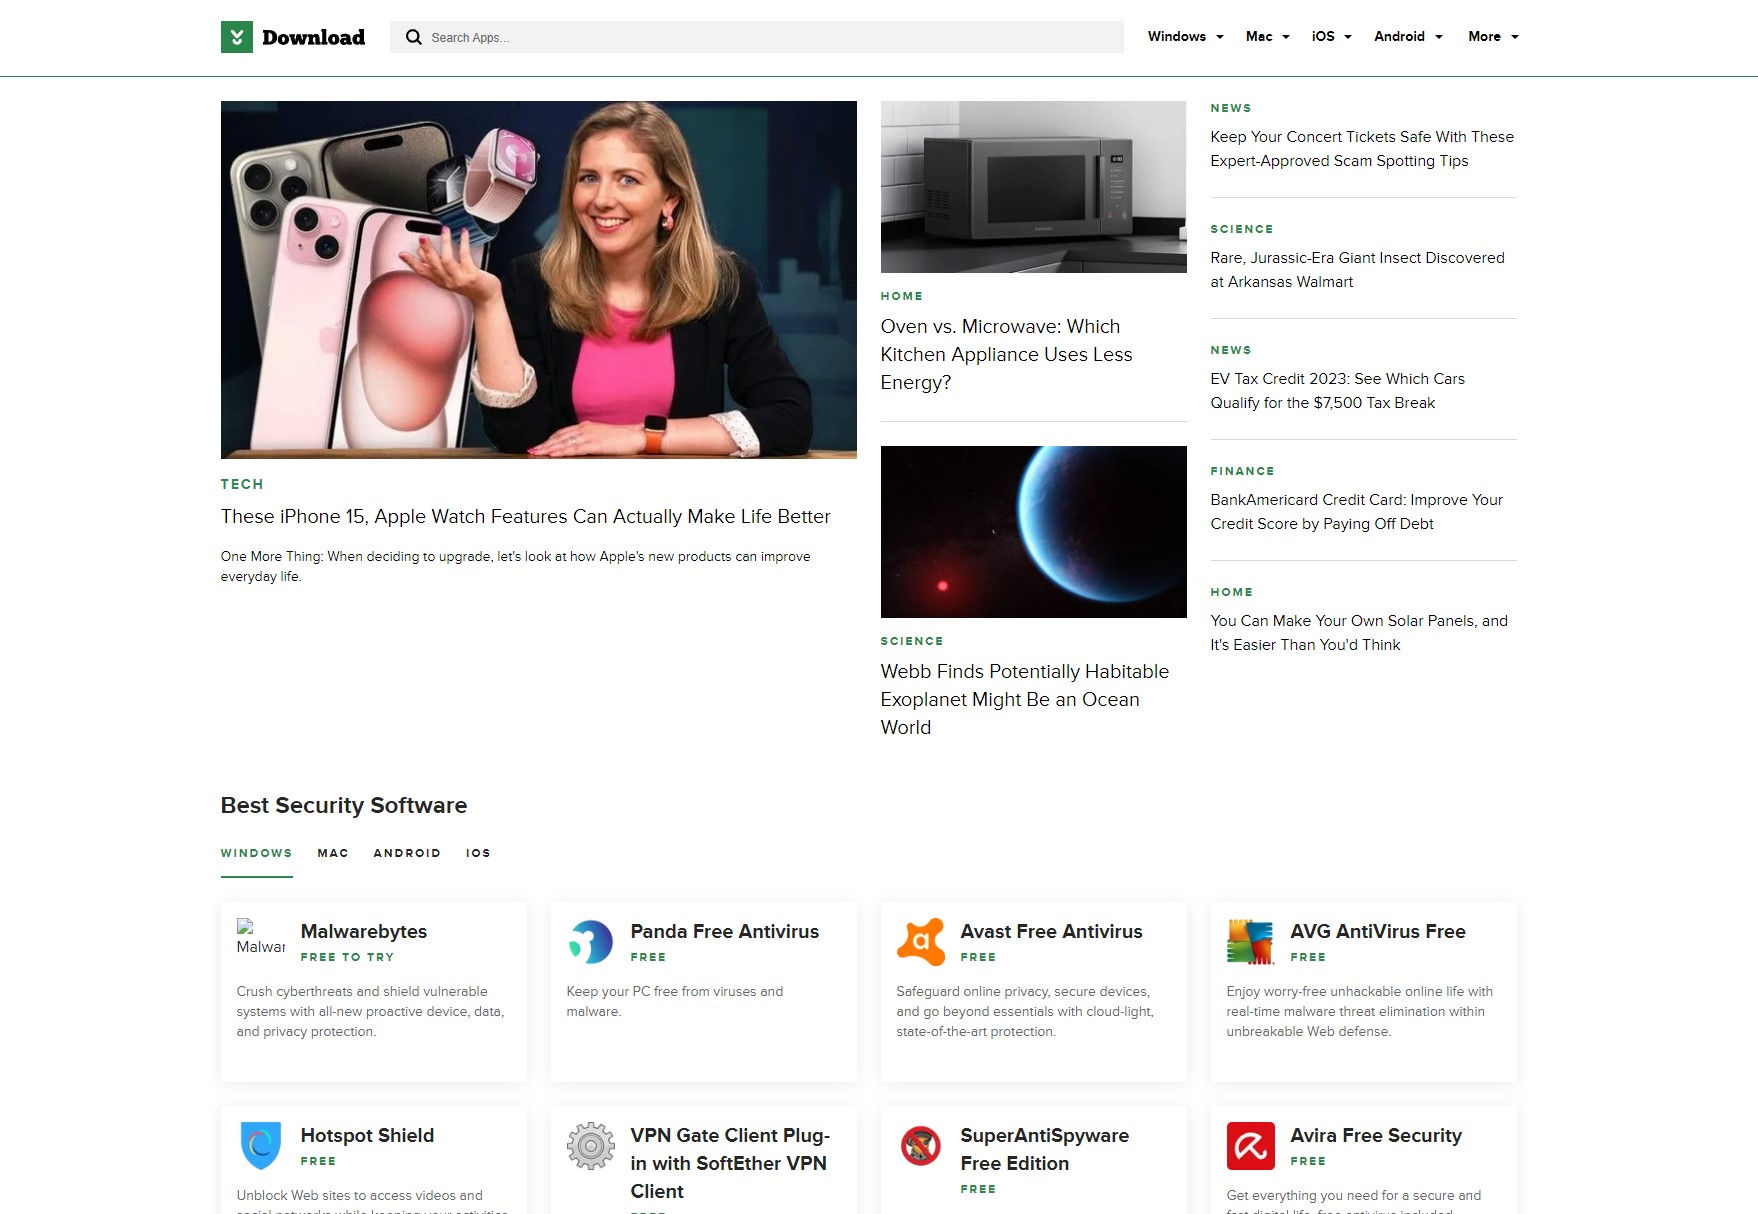Click HOME label above the microwave headline

tap(902, 296)
